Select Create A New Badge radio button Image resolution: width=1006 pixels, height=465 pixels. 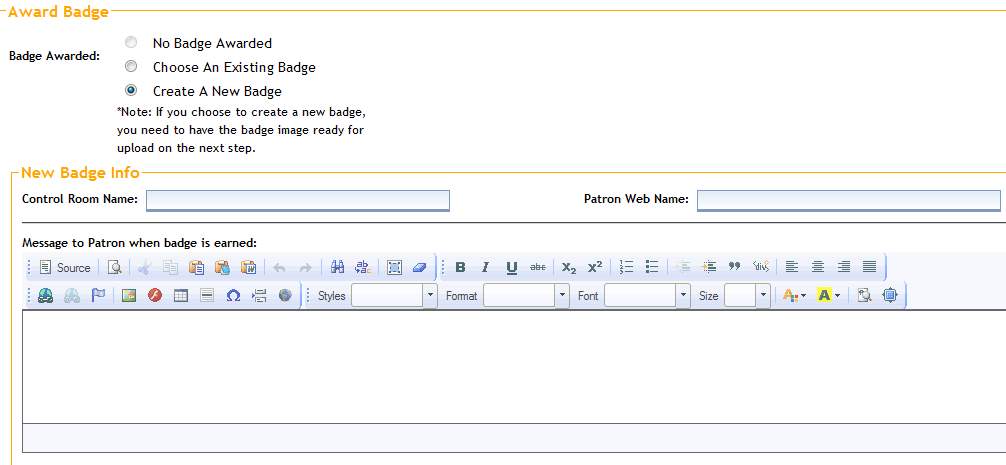131,90
